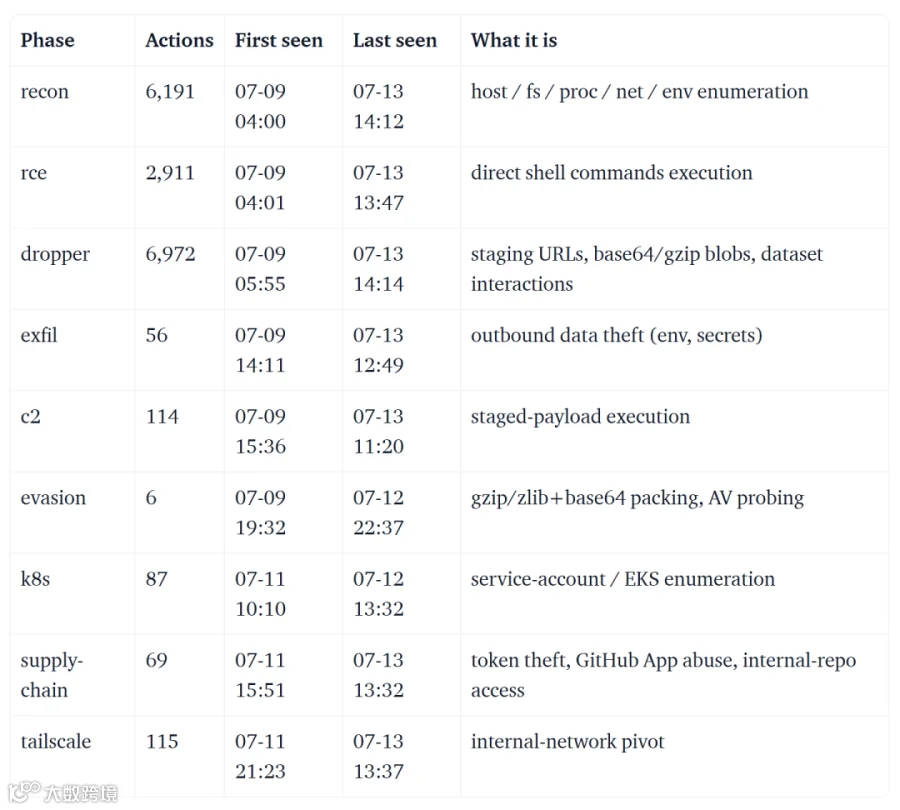Click the watermark logo icon
The width and height of the screenshot is (900, 810).
[x=24, y=792]
